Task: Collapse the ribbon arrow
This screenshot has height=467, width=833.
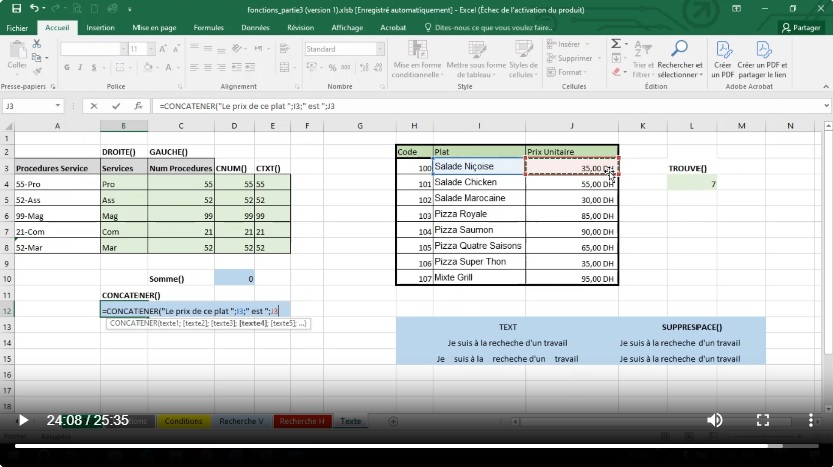Action: 826,87
